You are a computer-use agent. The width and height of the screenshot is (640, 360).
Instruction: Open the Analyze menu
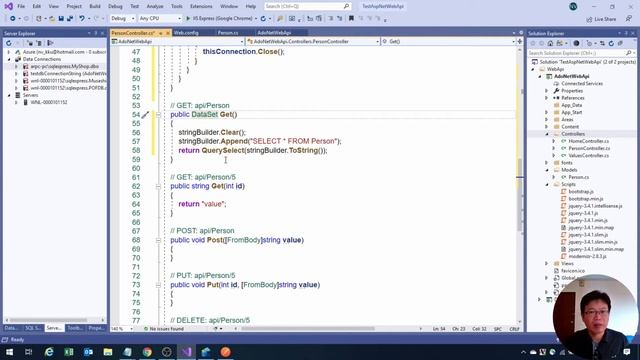pos(155,7)
